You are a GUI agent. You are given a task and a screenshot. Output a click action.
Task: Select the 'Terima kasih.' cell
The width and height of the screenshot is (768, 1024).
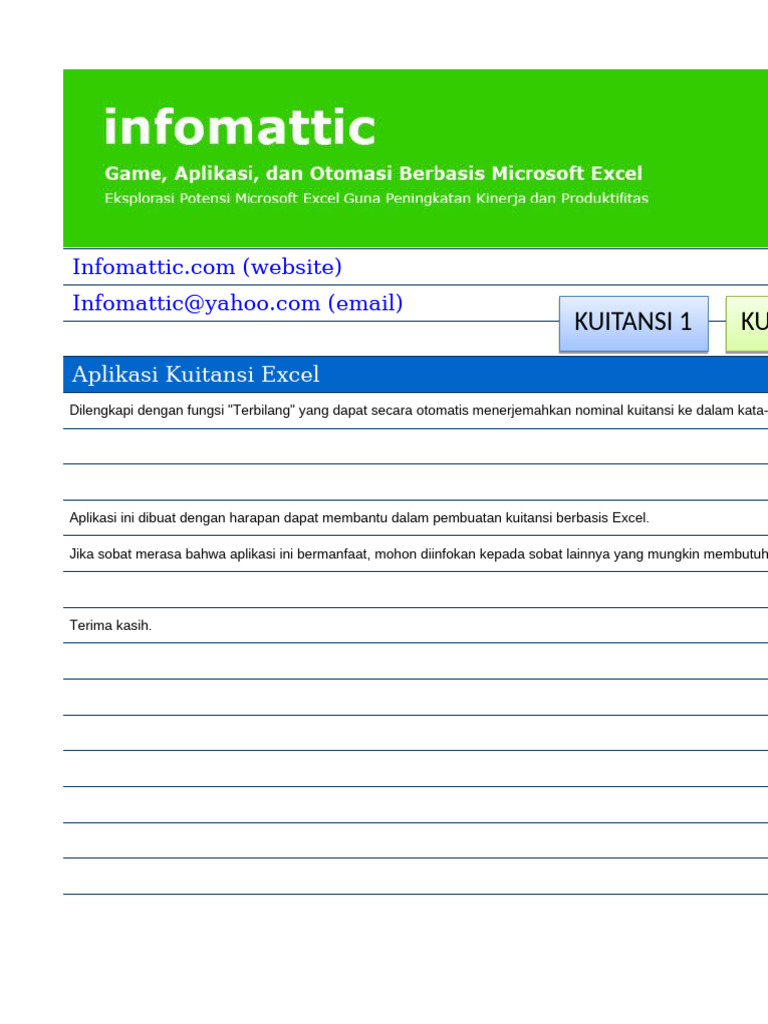tap(110, 625)
